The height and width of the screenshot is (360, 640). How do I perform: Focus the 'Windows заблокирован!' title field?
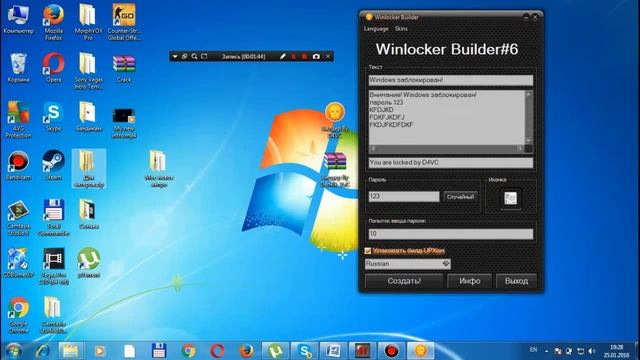(x=451, y=80)
